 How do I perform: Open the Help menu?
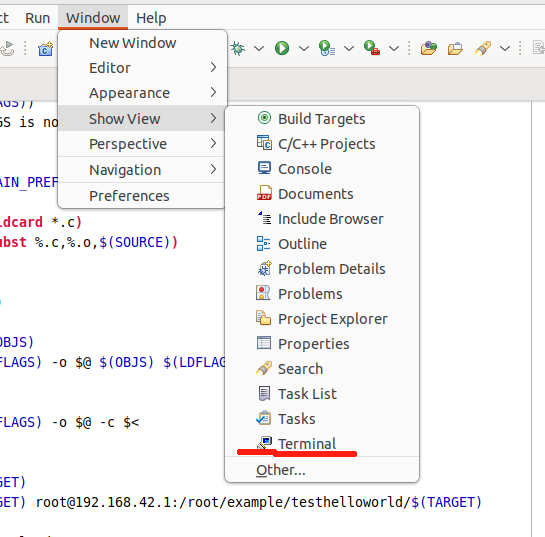coord(151,18)
